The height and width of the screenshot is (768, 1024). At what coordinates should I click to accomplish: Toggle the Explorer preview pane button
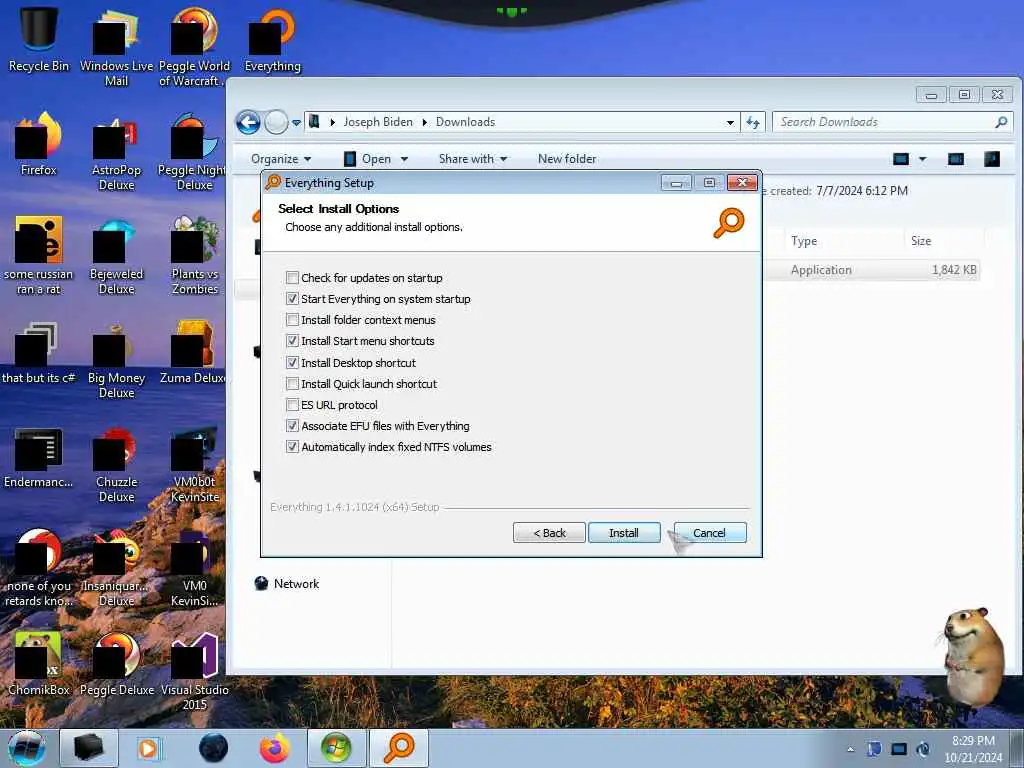coord(955,159)
